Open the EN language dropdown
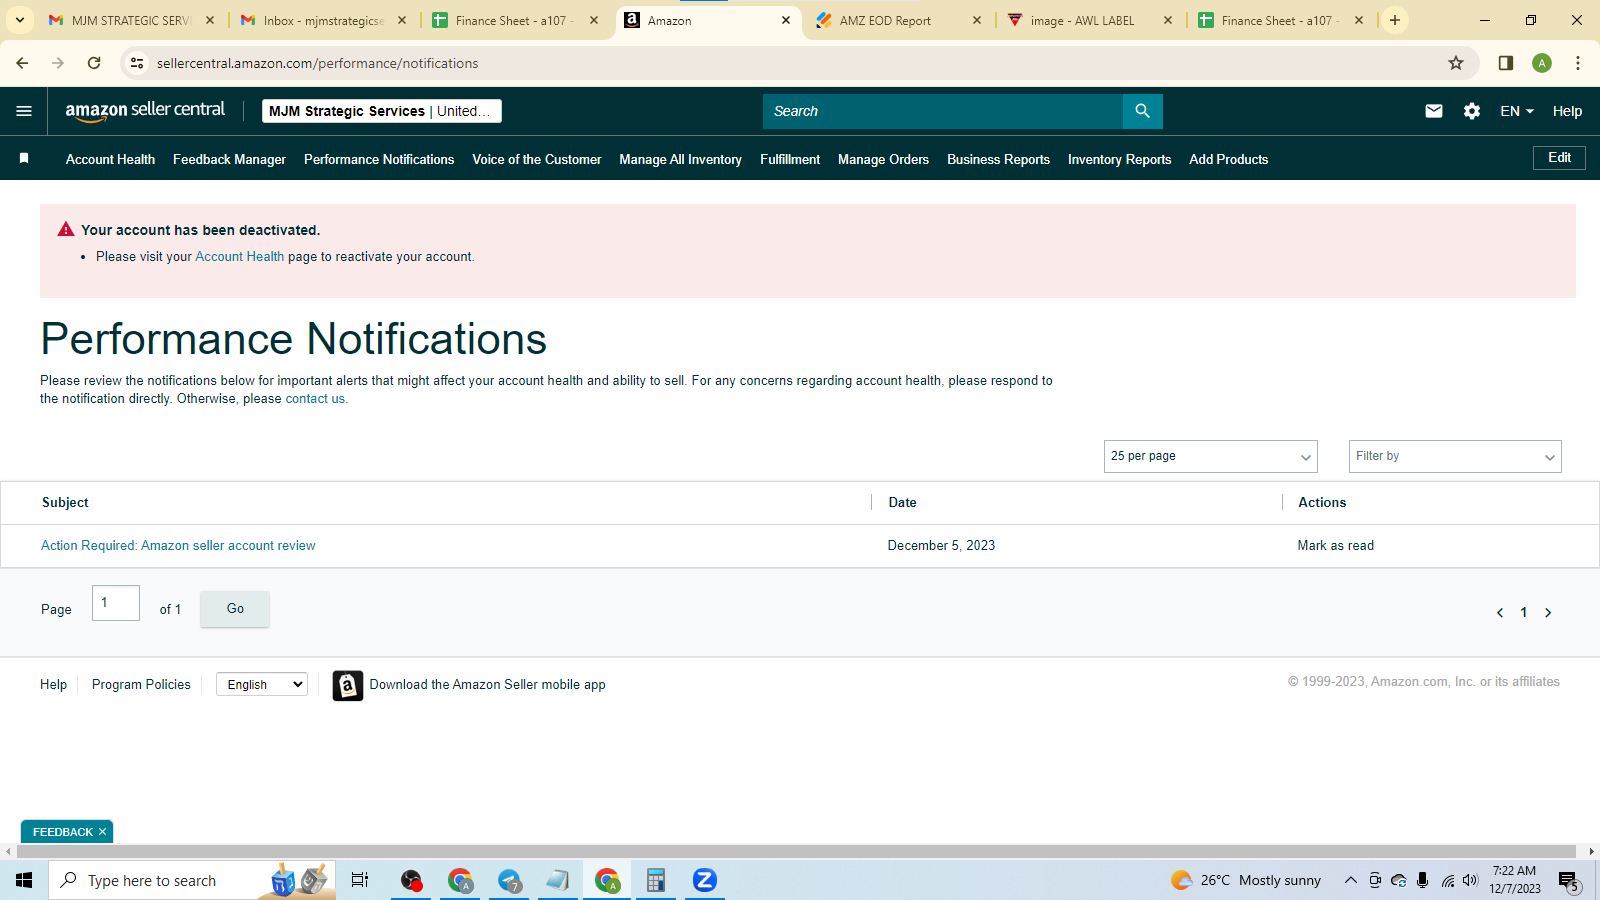1600x900 pixels. coord(1517,111)
